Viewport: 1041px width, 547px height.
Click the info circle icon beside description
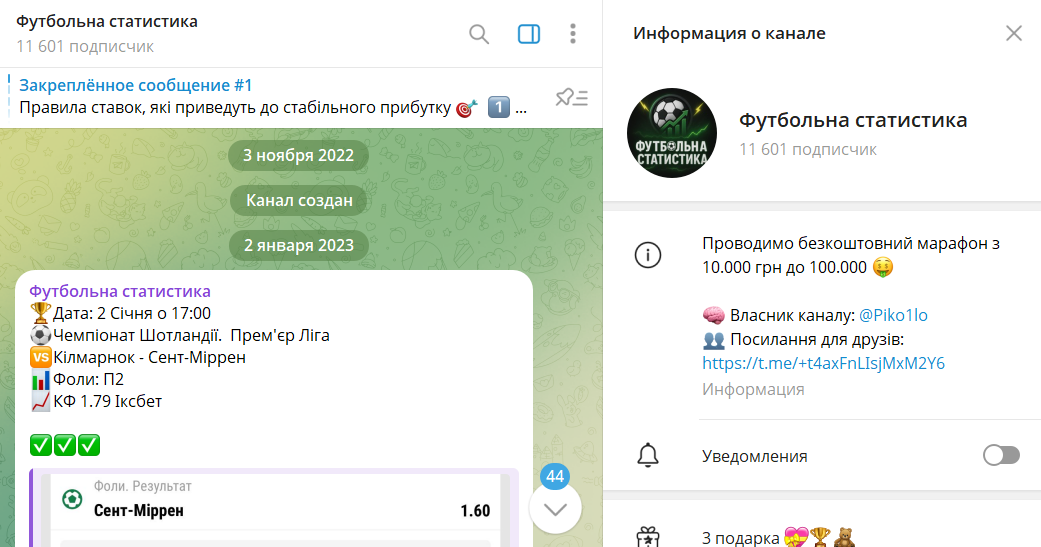click(647, 255)
